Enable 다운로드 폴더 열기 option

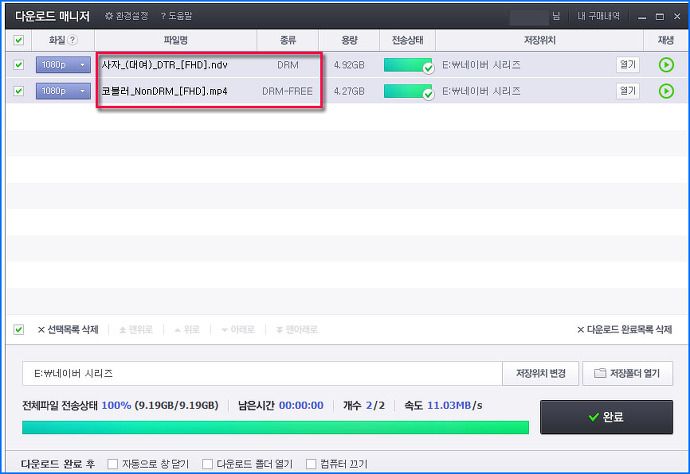[207, 464]
